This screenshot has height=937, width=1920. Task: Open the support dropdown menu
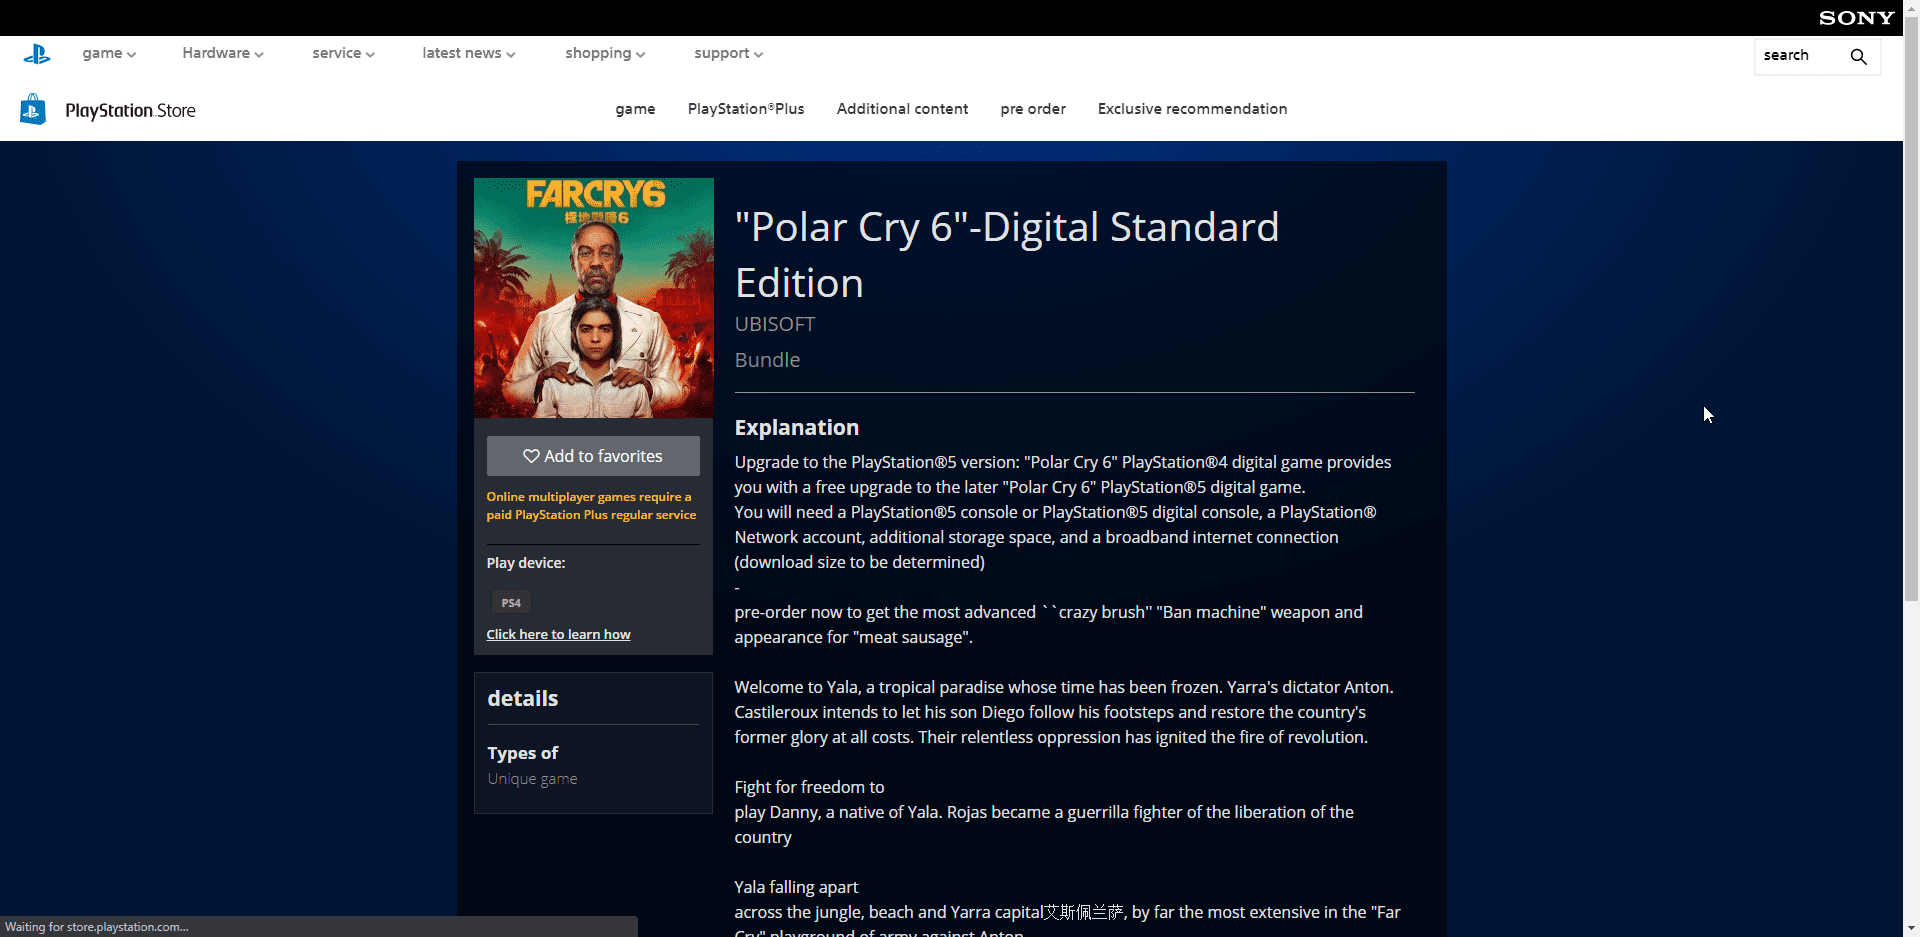tap(728, 54)
